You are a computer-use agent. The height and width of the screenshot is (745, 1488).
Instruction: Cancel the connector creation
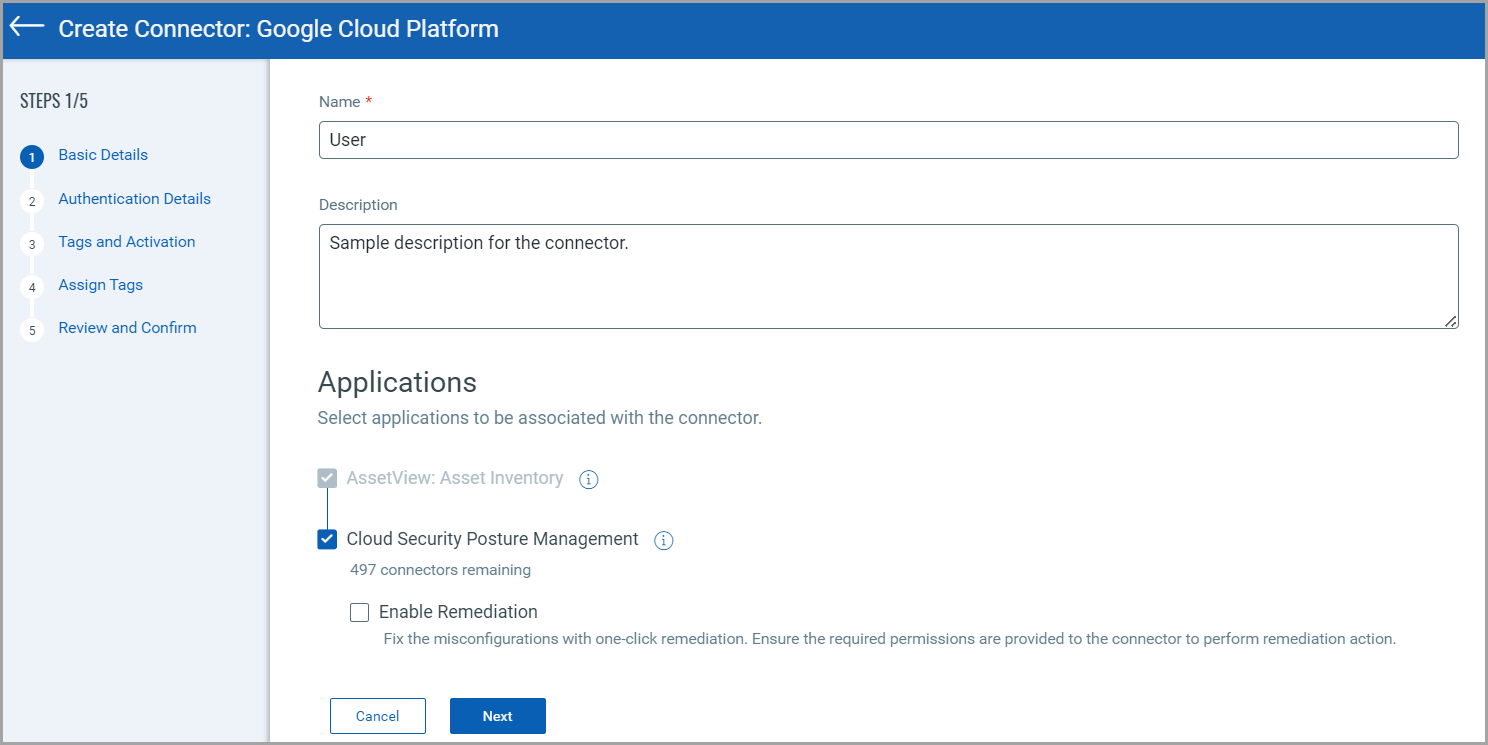coord(377,715)
